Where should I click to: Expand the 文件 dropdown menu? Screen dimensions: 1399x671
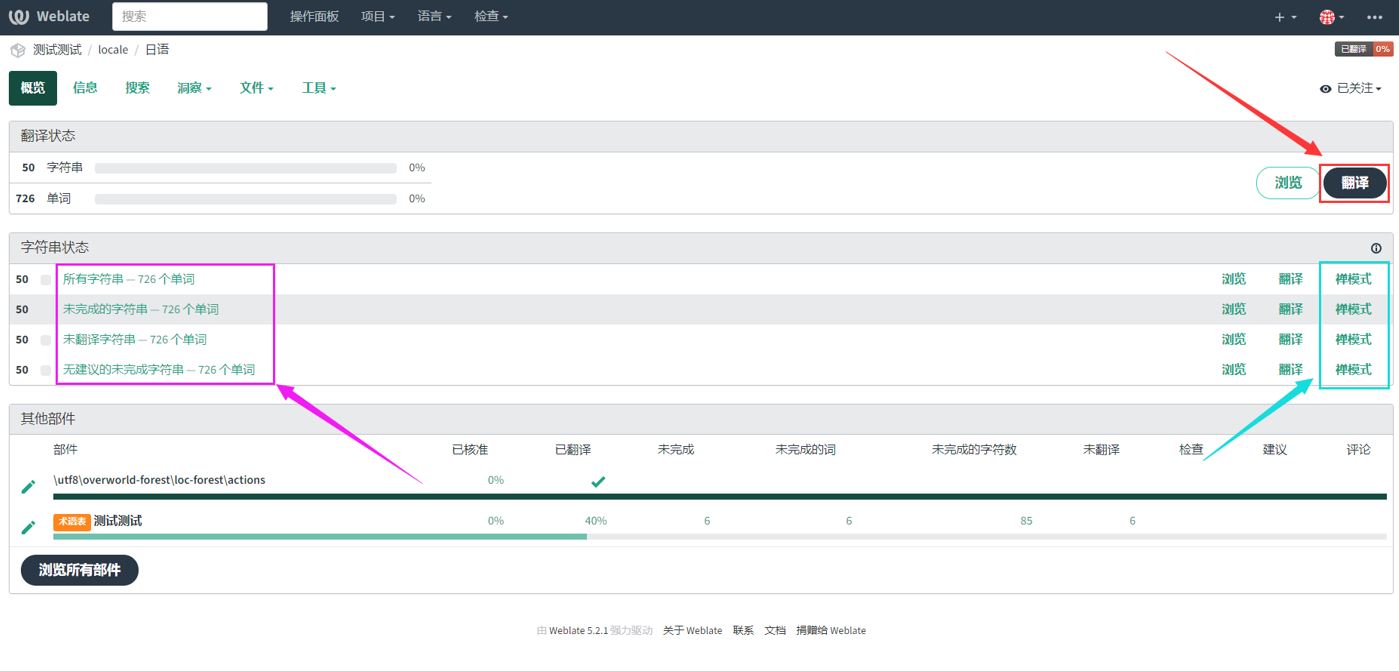256,88
